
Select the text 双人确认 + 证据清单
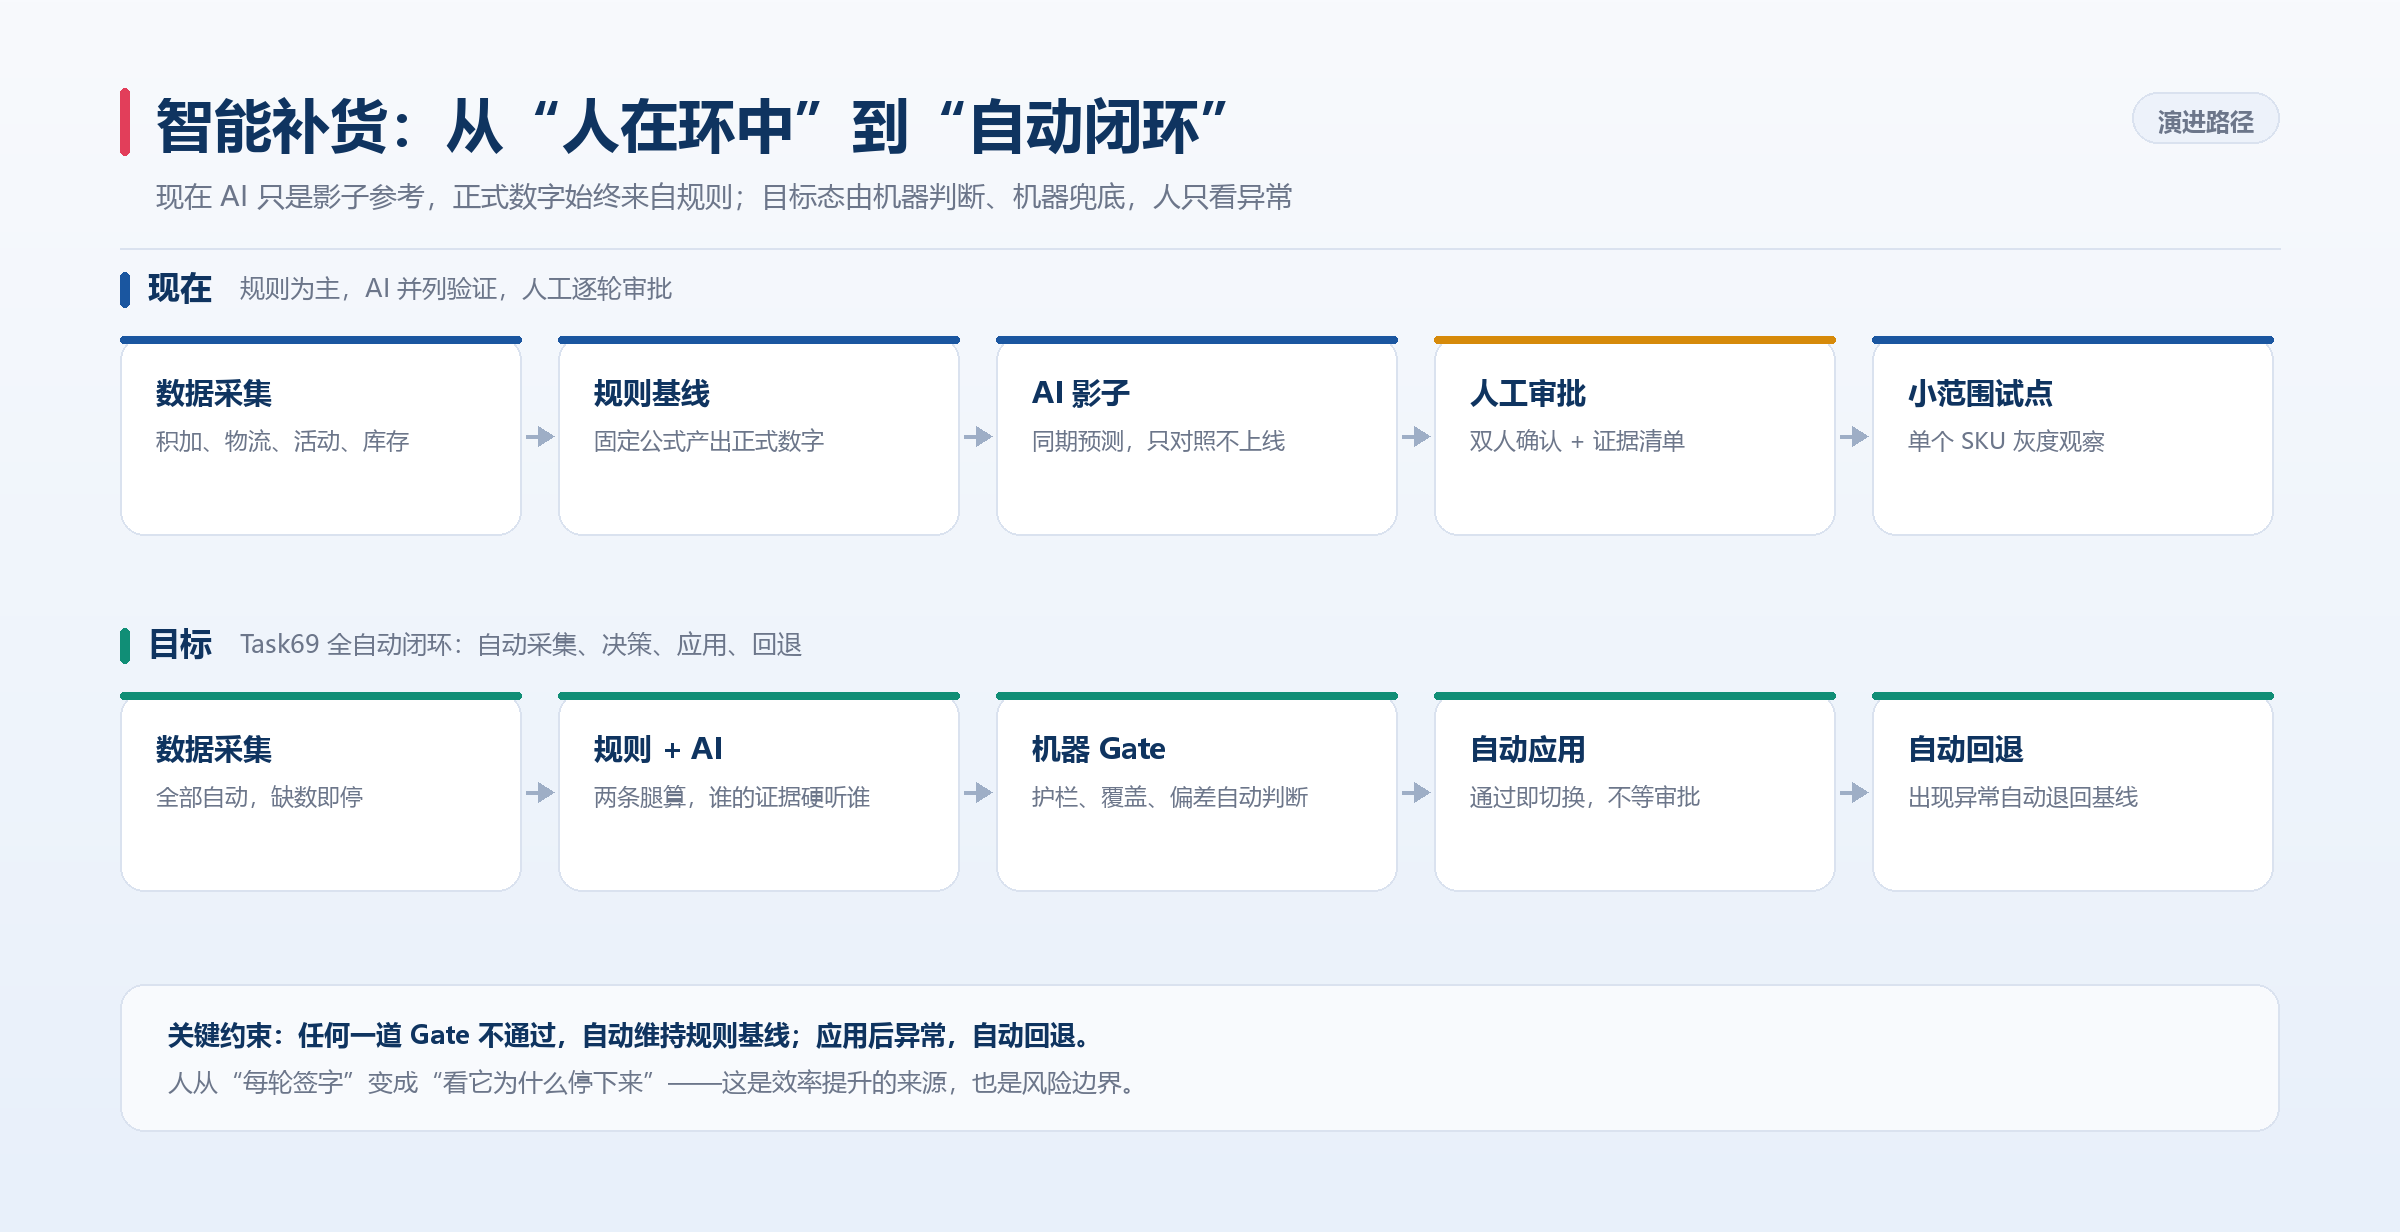1577,441
